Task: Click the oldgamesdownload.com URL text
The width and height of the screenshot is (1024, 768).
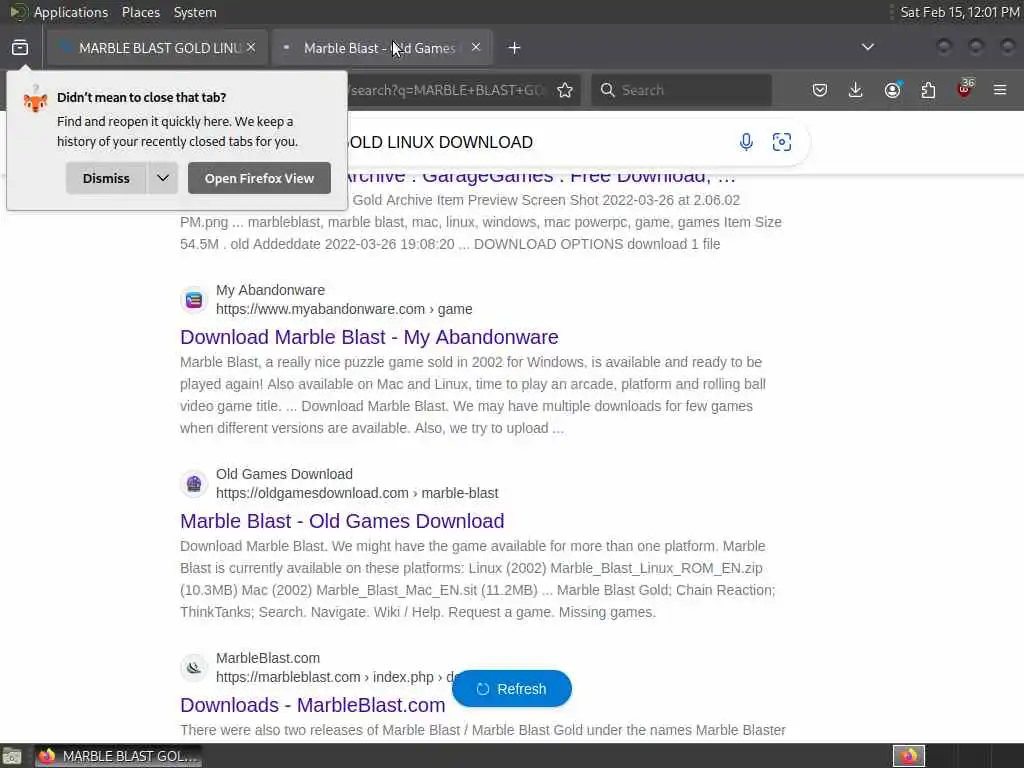Action: (357, 493)
